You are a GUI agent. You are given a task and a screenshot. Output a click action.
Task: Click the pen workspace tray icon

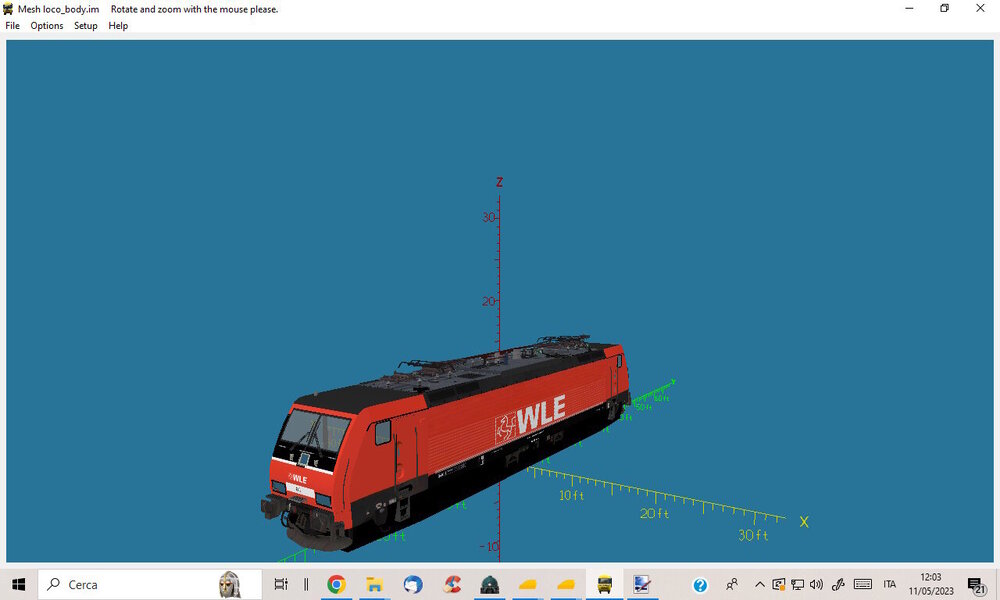[839, 584]
